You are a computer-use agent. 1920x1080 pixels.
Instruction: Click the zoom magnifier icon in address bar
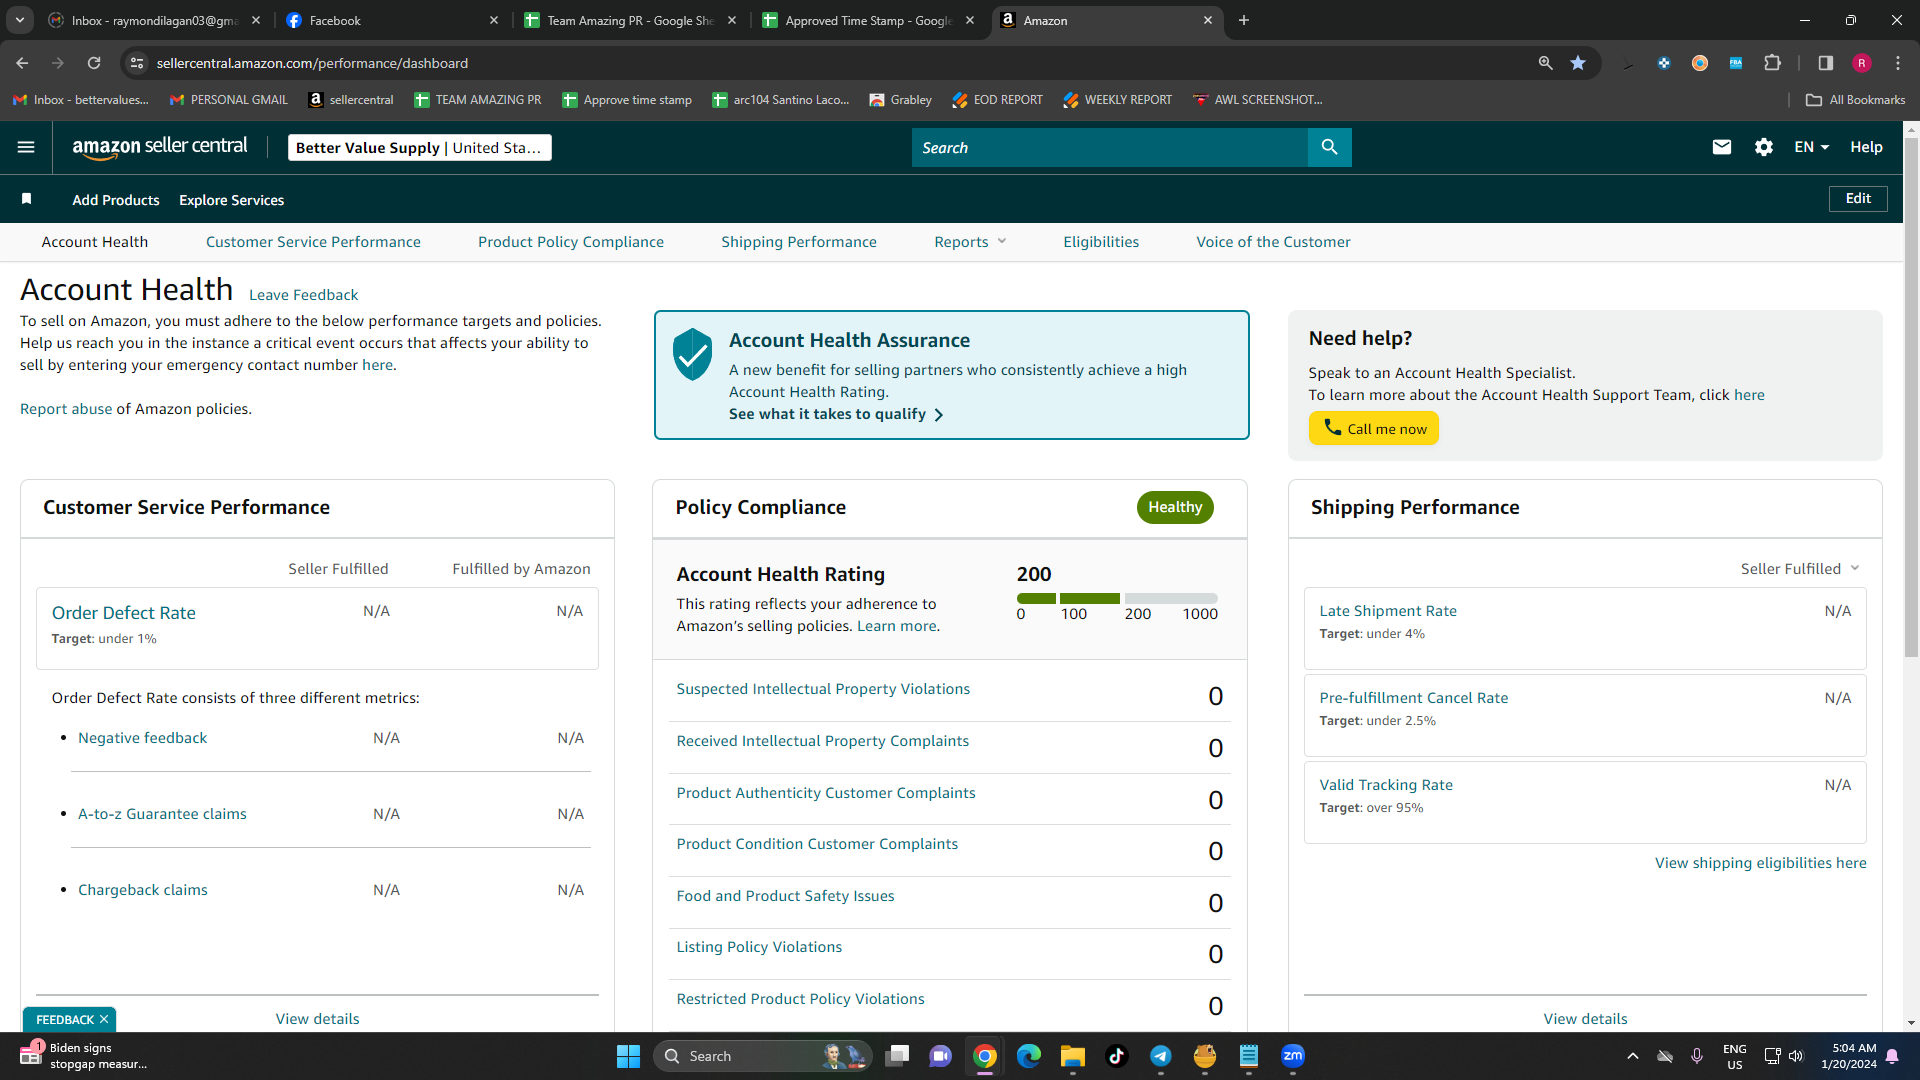coord(1545,63)
